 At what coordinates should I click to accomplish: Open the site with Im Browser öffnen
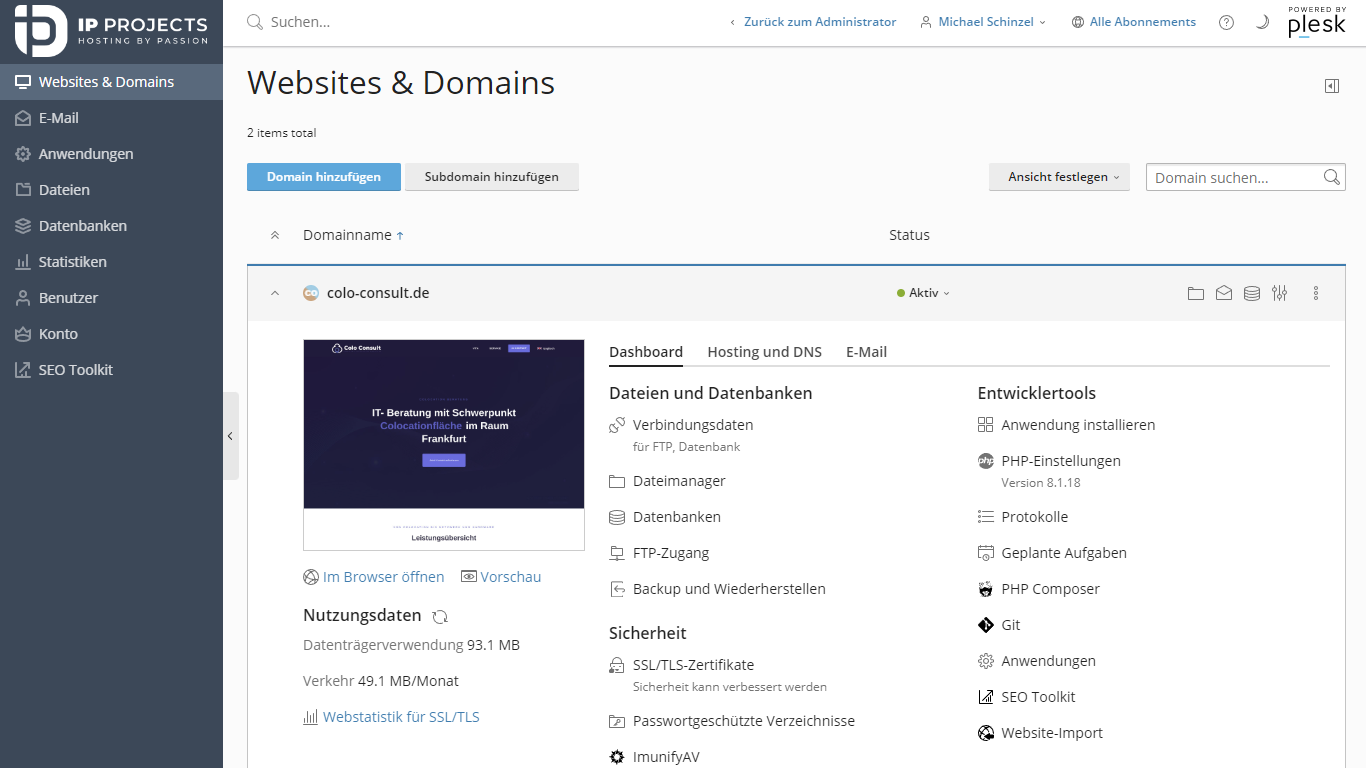coord(383,577)
